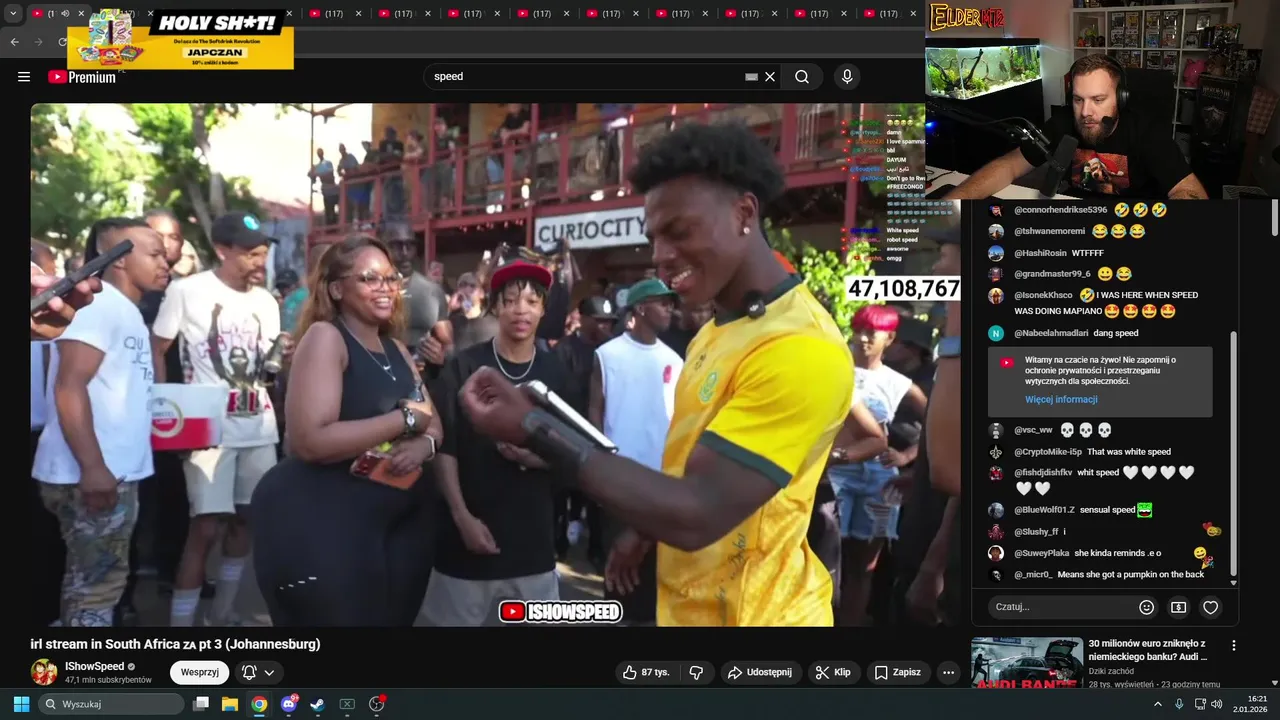
Task: Open Więcej informacji link in chat notice
Action: [x=1061, y=400]
